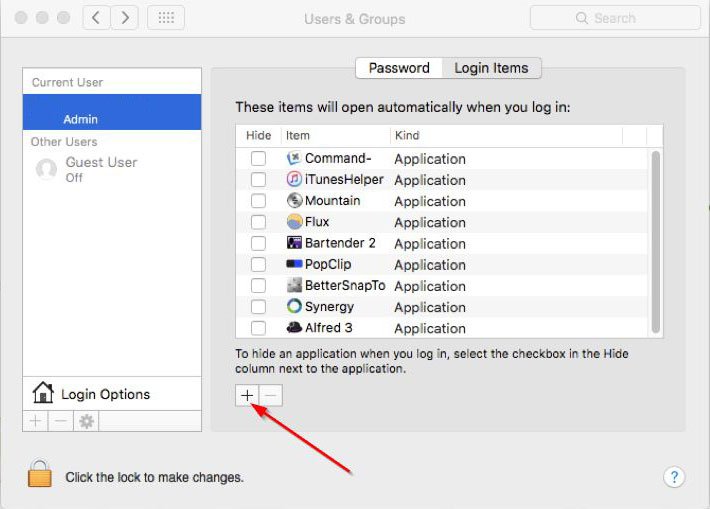This screenshot has height=509, width=710.
Task: Toggle Hide checkbox for Synergy
Action: tap(258, 307)
